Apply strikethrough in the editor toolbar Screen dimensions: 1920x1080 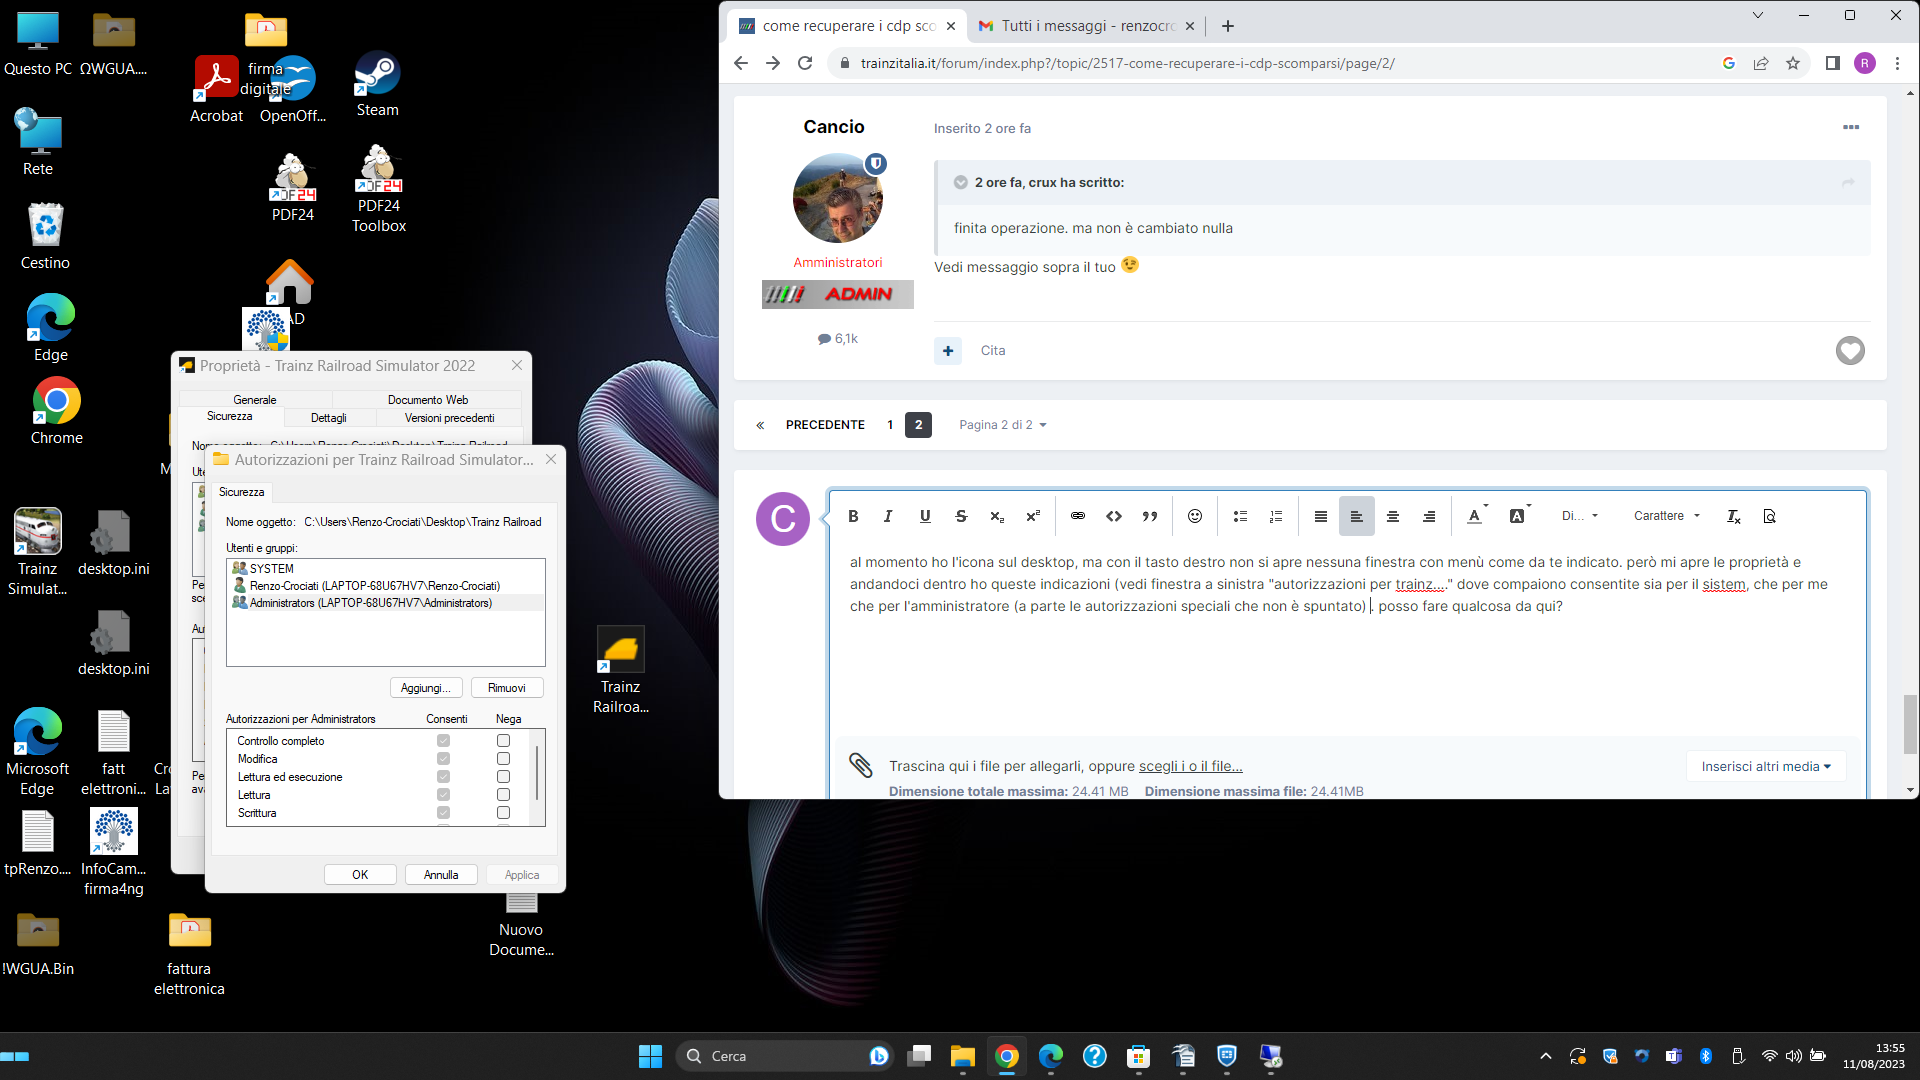(961, 516)
